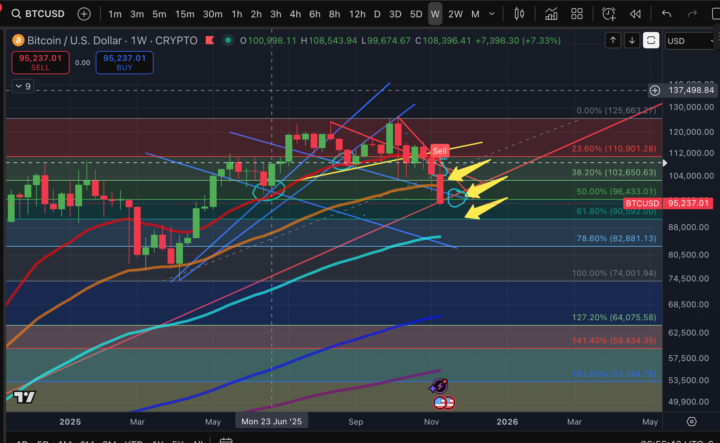The image size is (720, 443).
Task: Click the down arrow pane button
Action: click(x=632, y=41)
